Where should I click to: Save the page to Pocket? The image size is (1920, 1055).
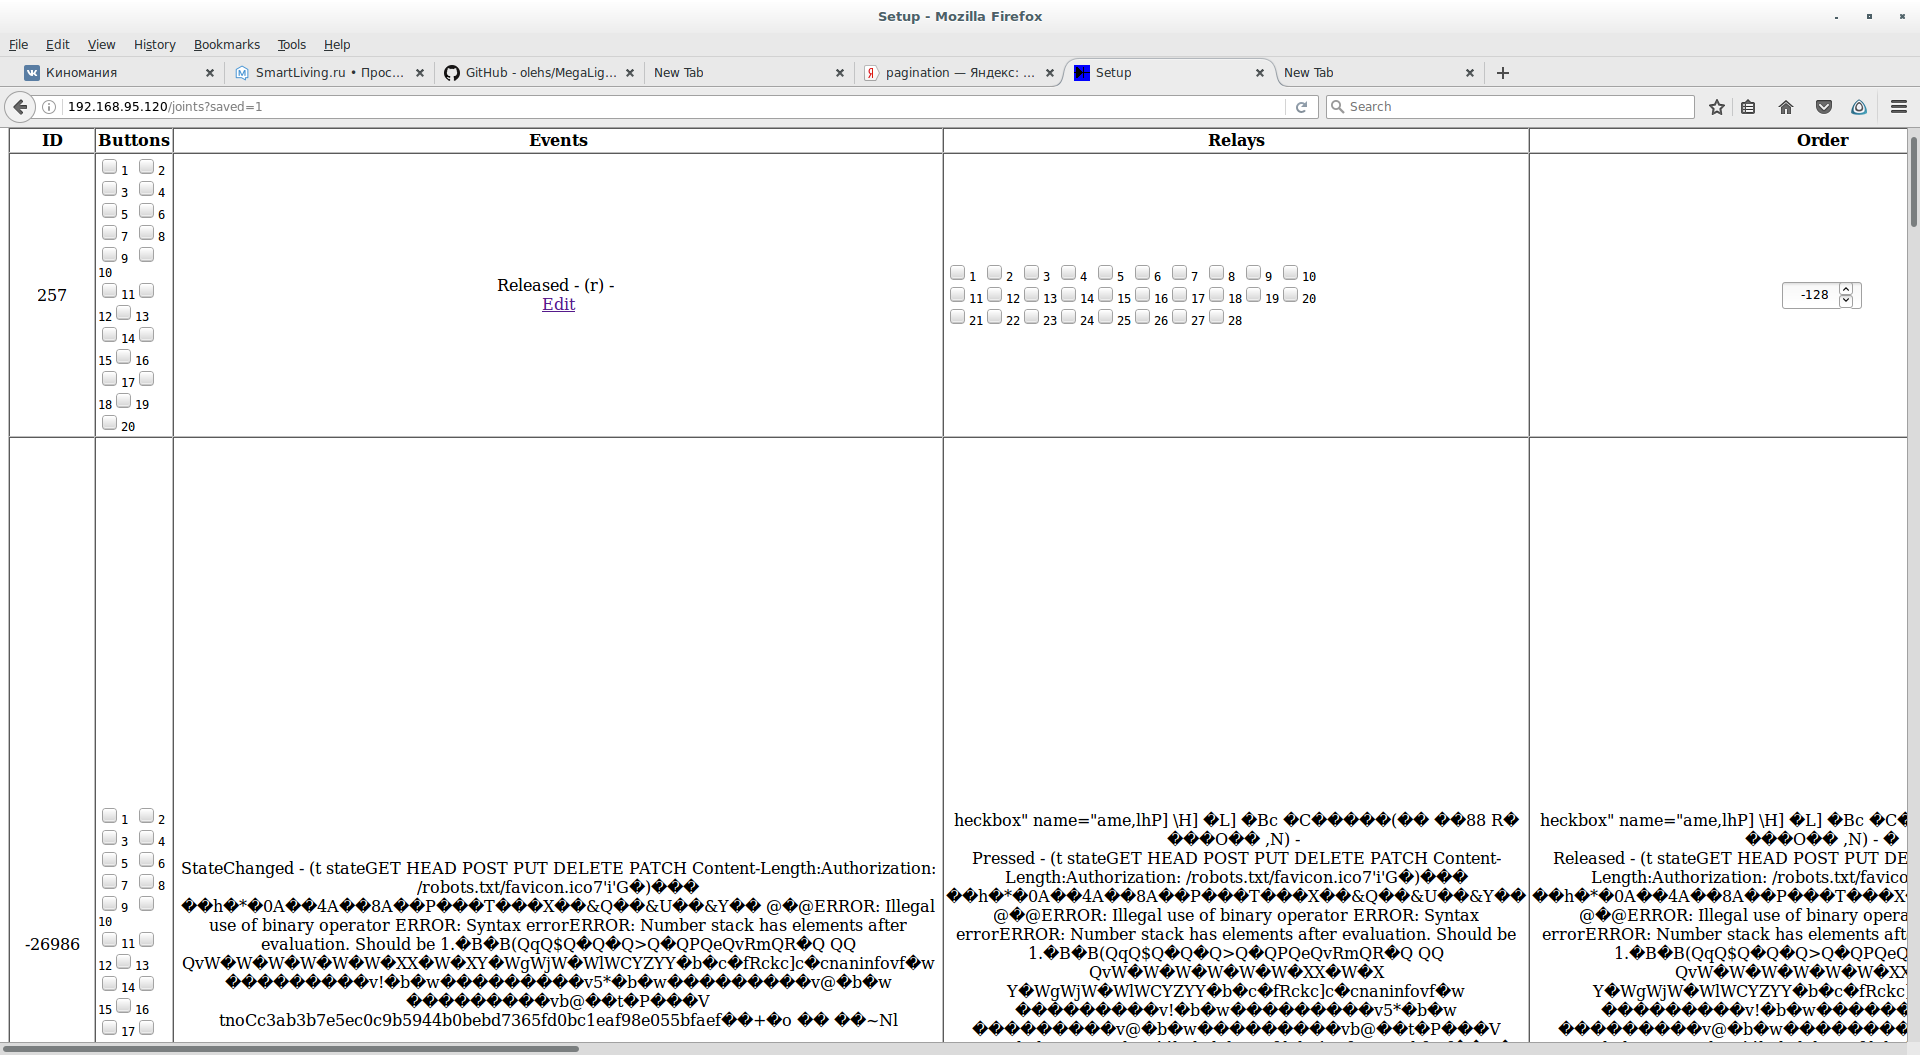point(1823,107)
